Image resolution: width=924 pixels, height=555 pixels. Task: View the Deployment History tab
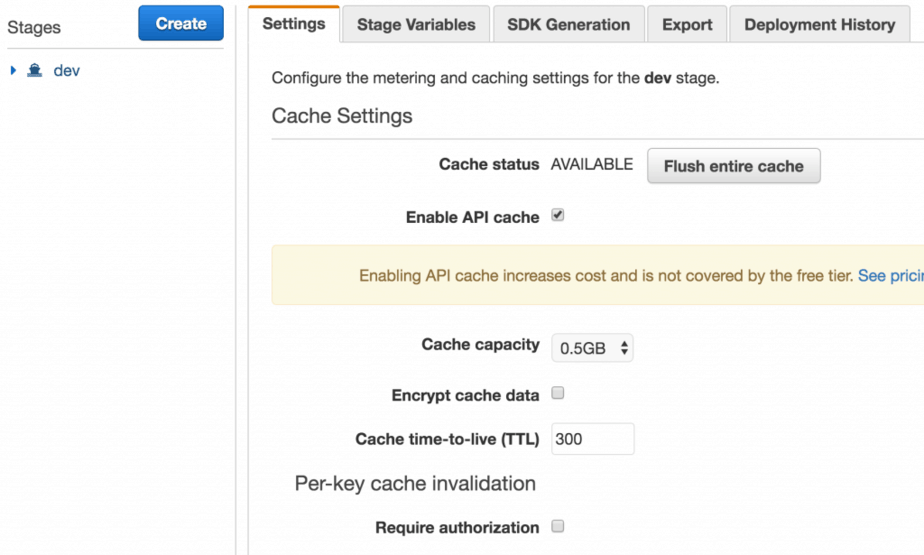tap(819, 25)
